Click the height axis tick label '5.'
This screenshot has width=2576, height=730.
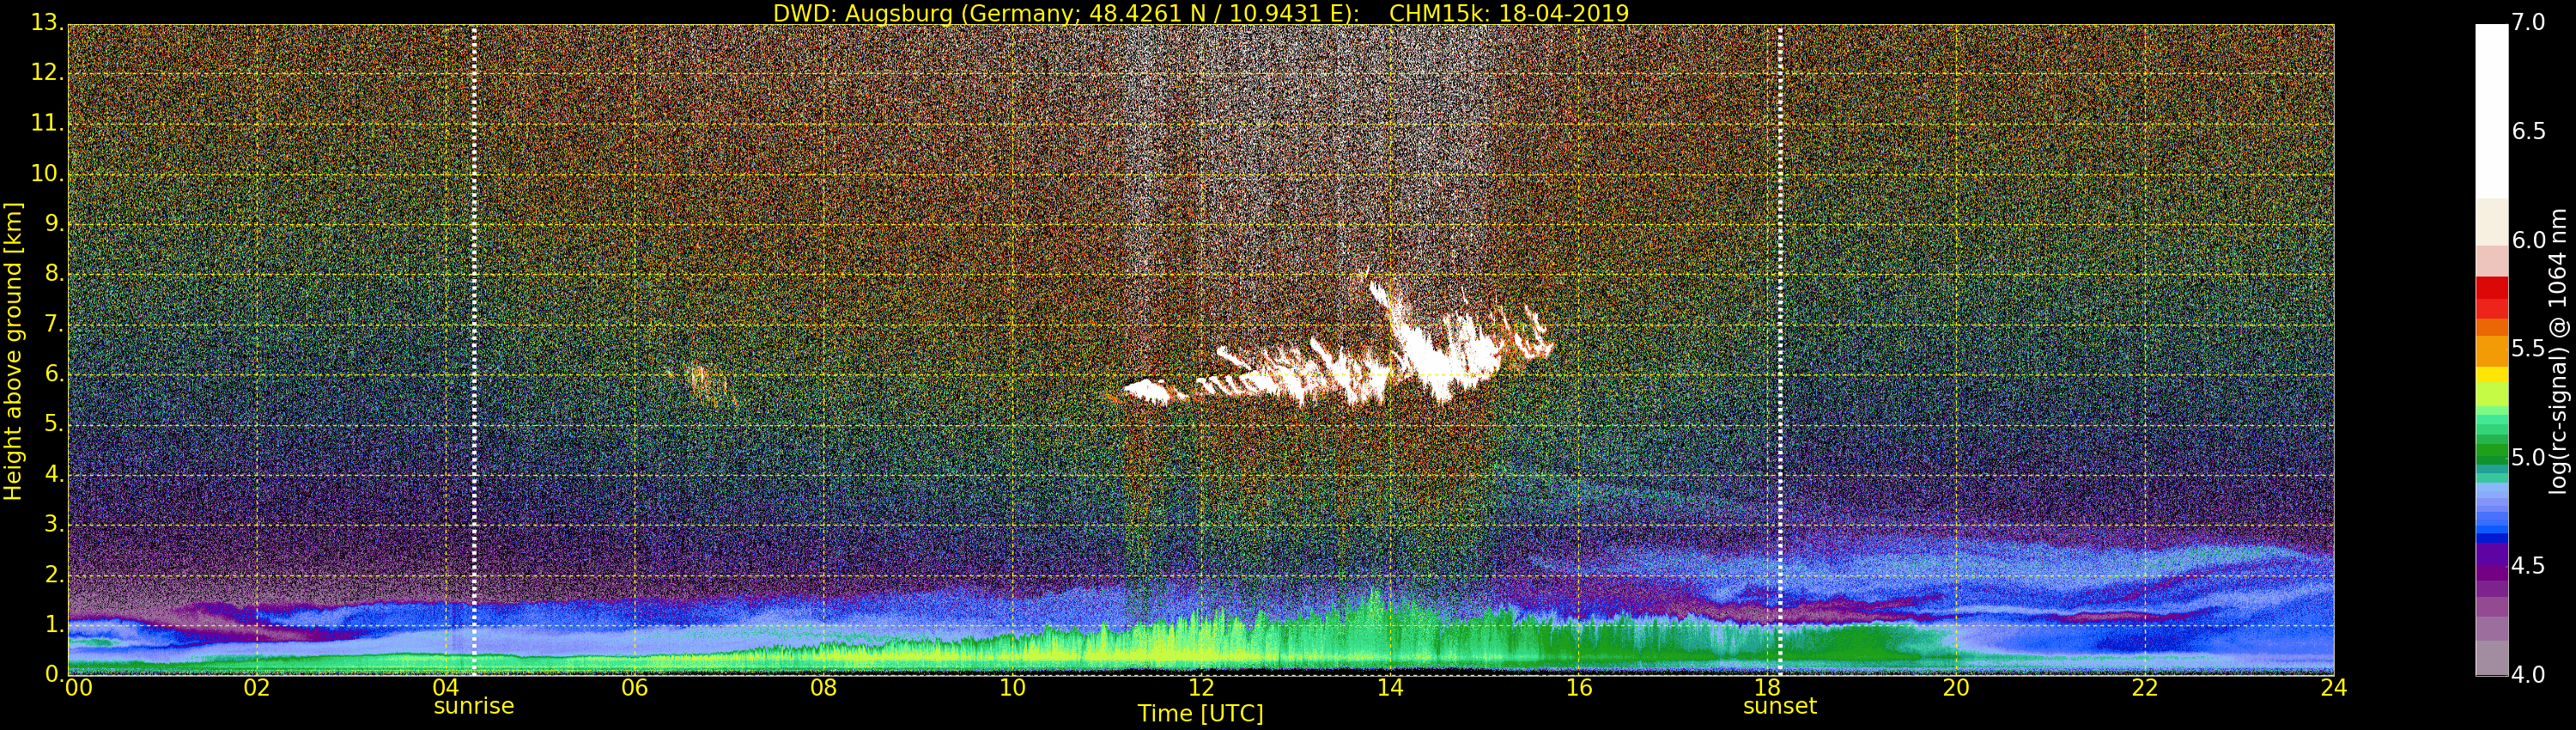point(53,424)
